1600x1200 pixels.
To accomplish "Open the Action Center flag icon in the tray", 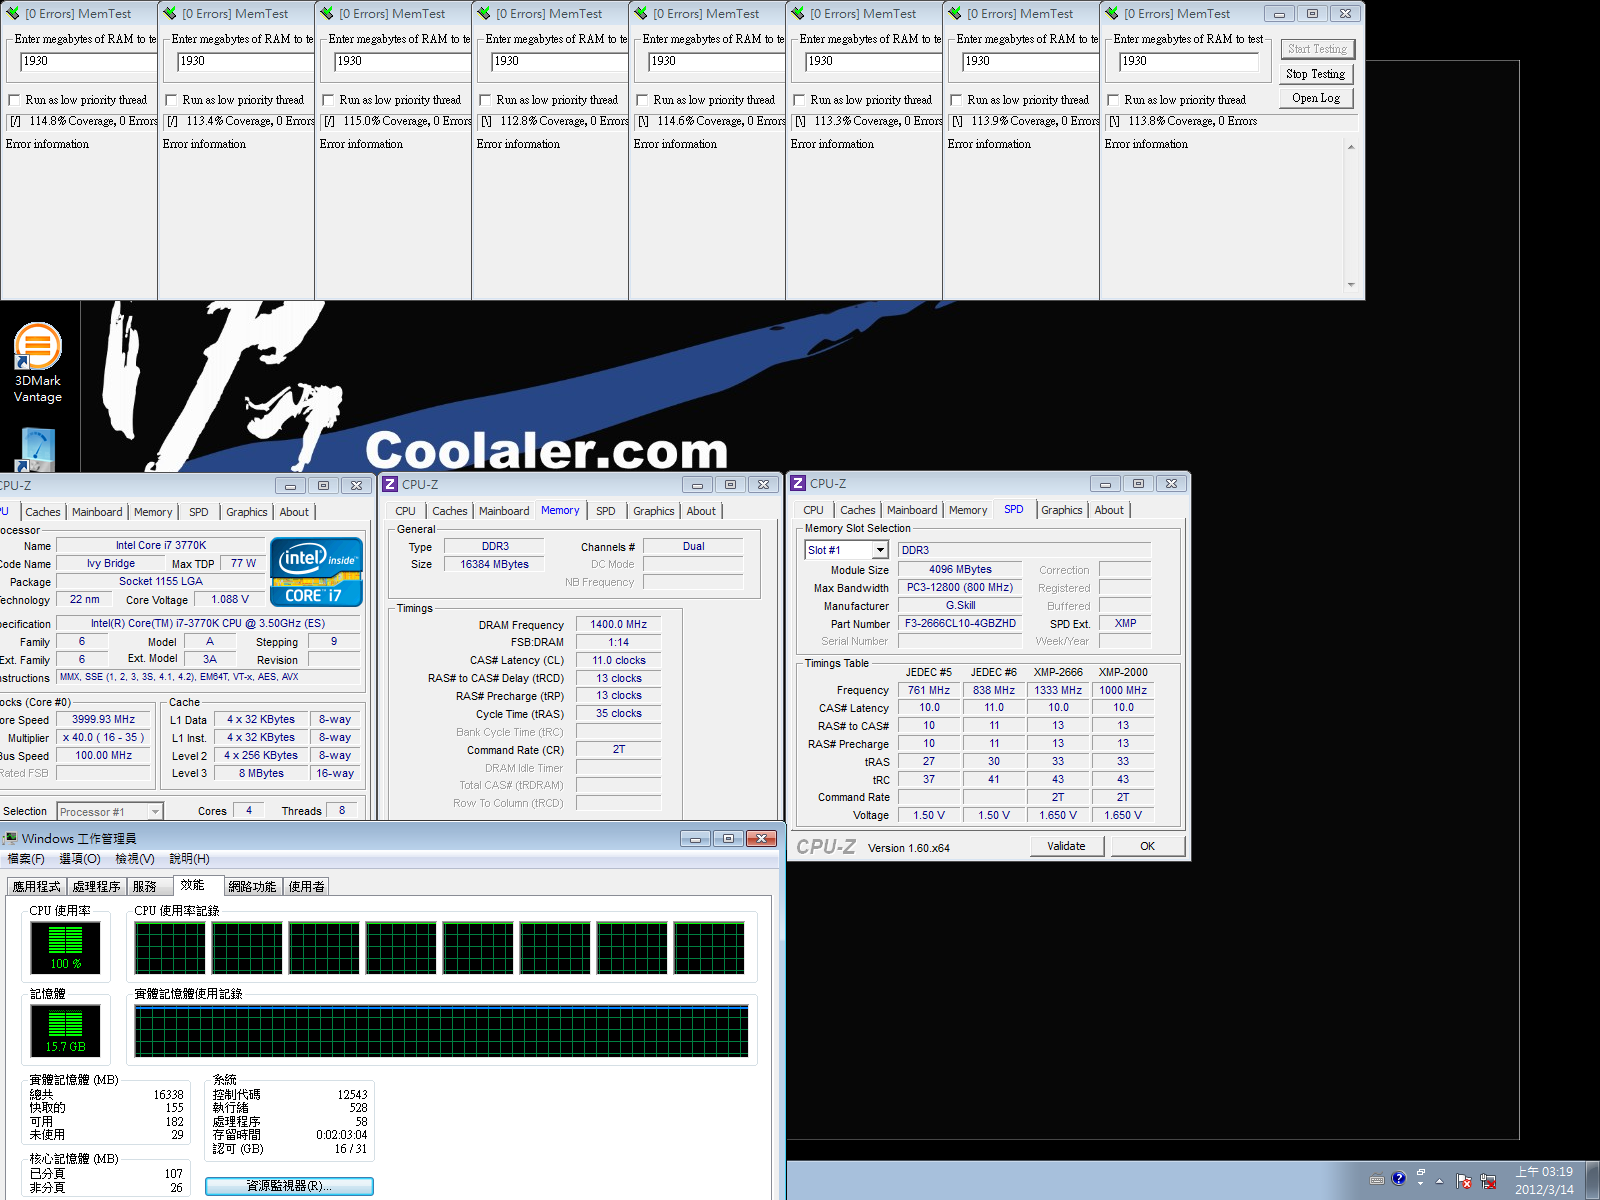I will tap(1464, 1181).
